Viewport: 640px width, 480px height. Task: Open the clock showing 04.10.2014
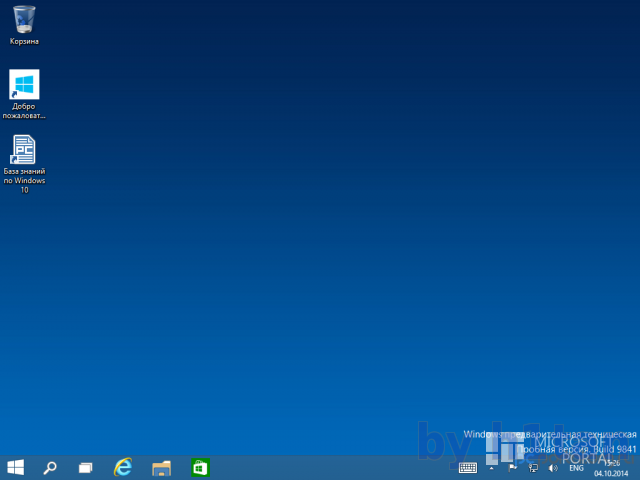pos(611,468)
